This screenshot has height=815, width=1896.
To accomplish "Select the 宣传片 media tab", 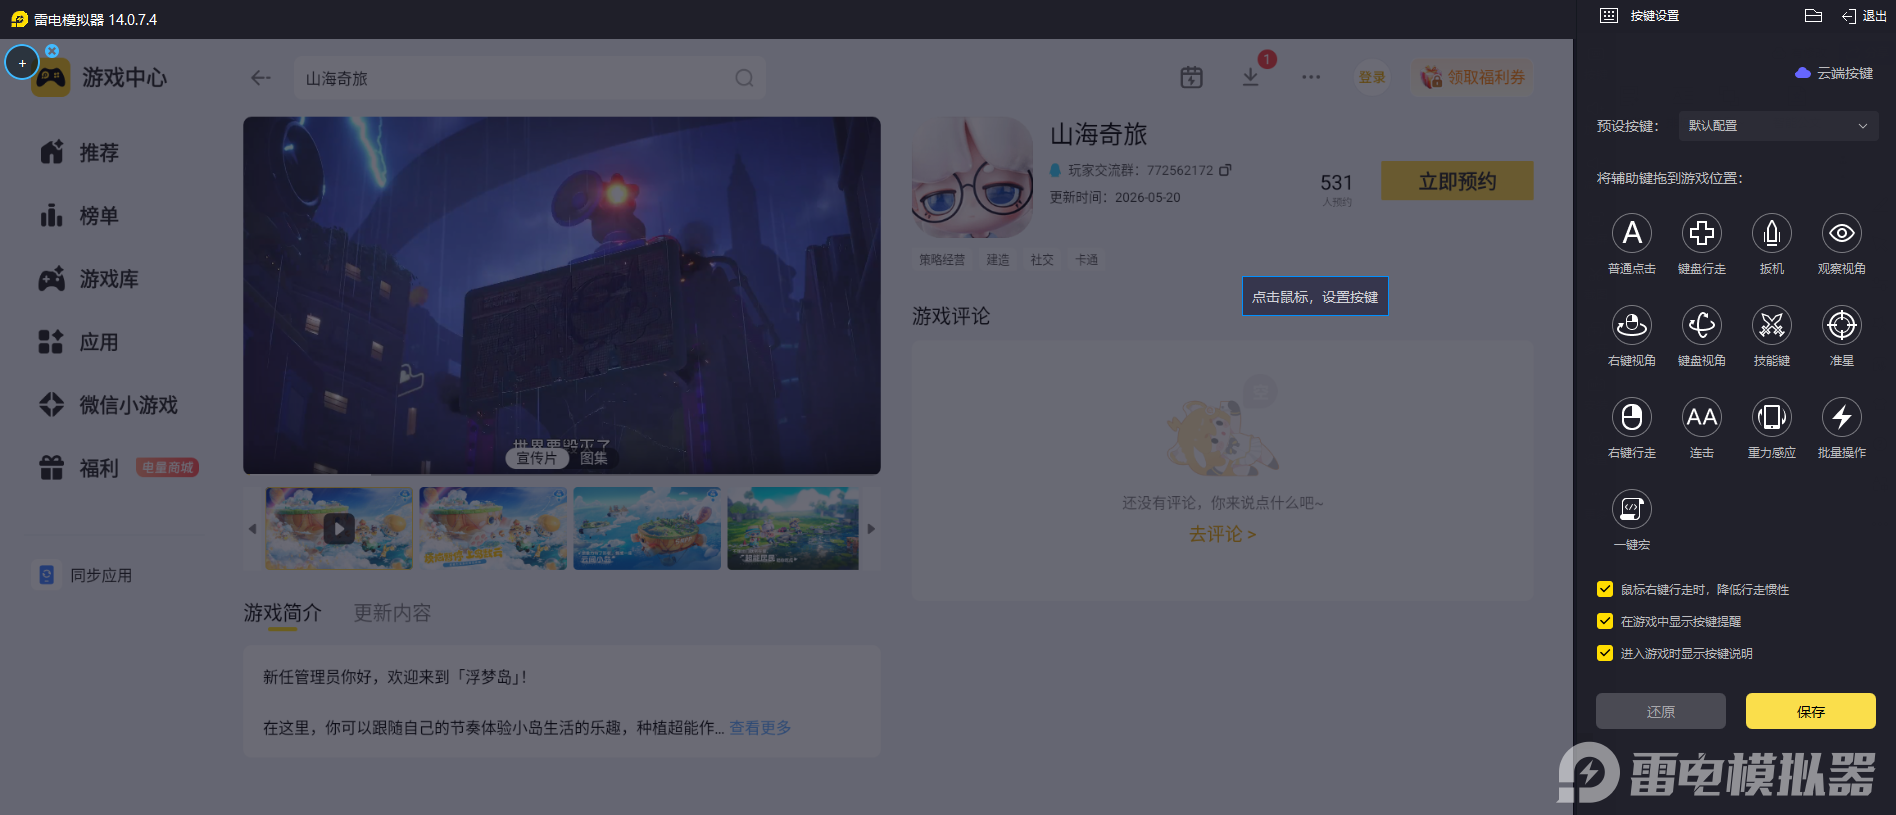I will 537,458.
